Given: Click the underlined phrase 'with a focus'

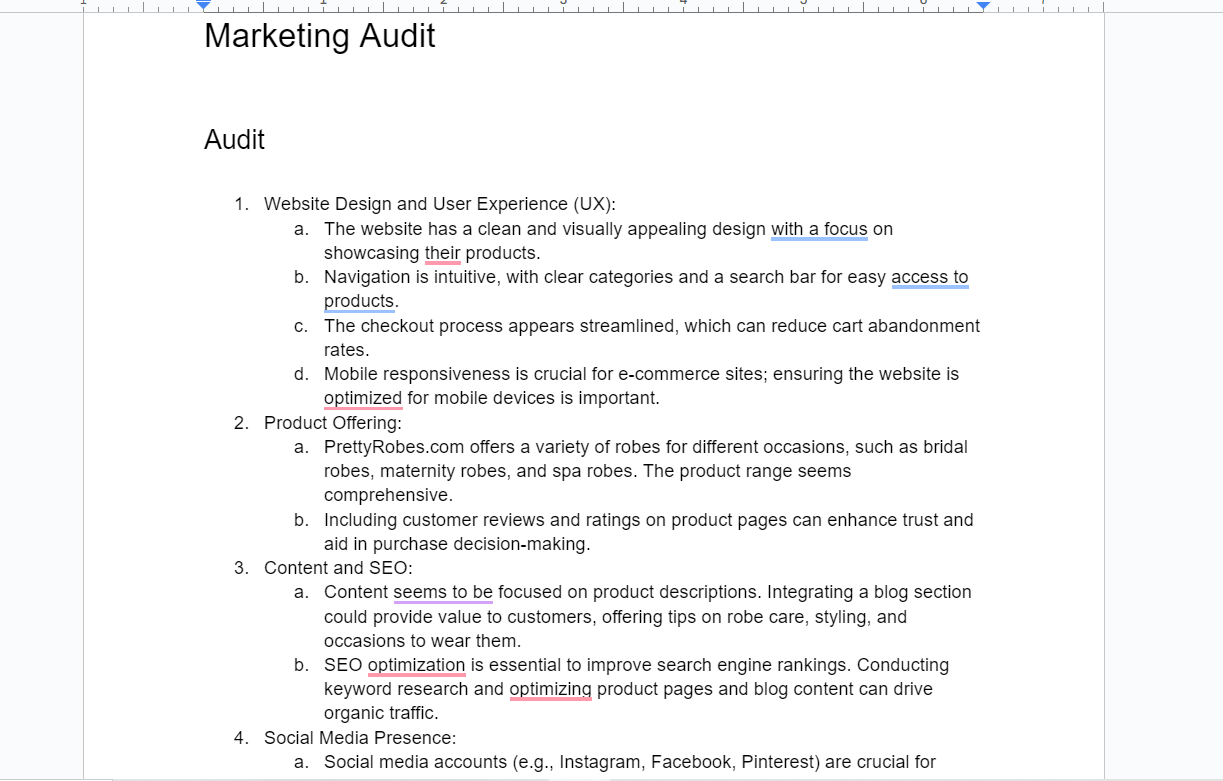Looking at the screenshot, I should pyautogui.click(x=819, y=229).
